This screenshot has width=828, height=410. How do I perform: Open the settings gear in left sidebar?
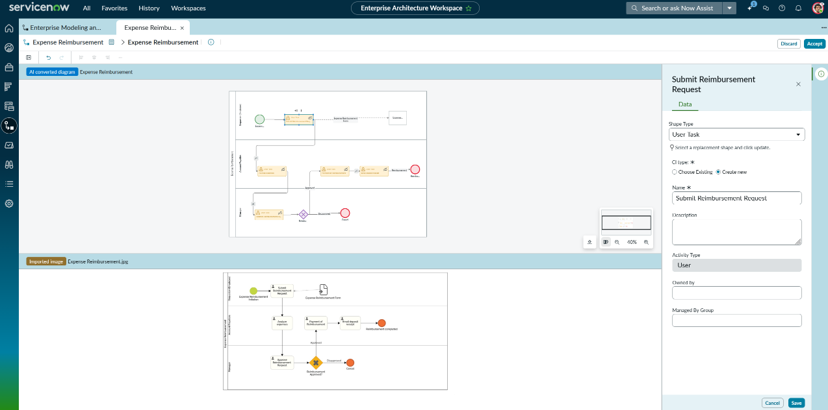9,203
